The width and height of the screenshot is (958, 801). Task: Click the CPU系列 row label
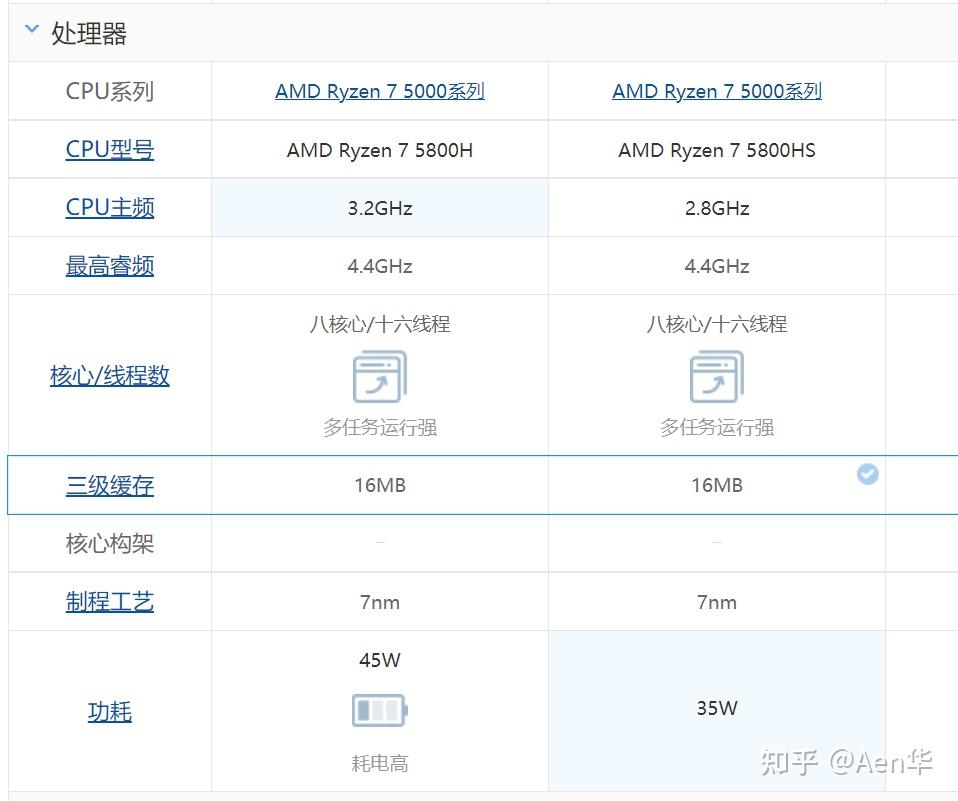point(110,92)
